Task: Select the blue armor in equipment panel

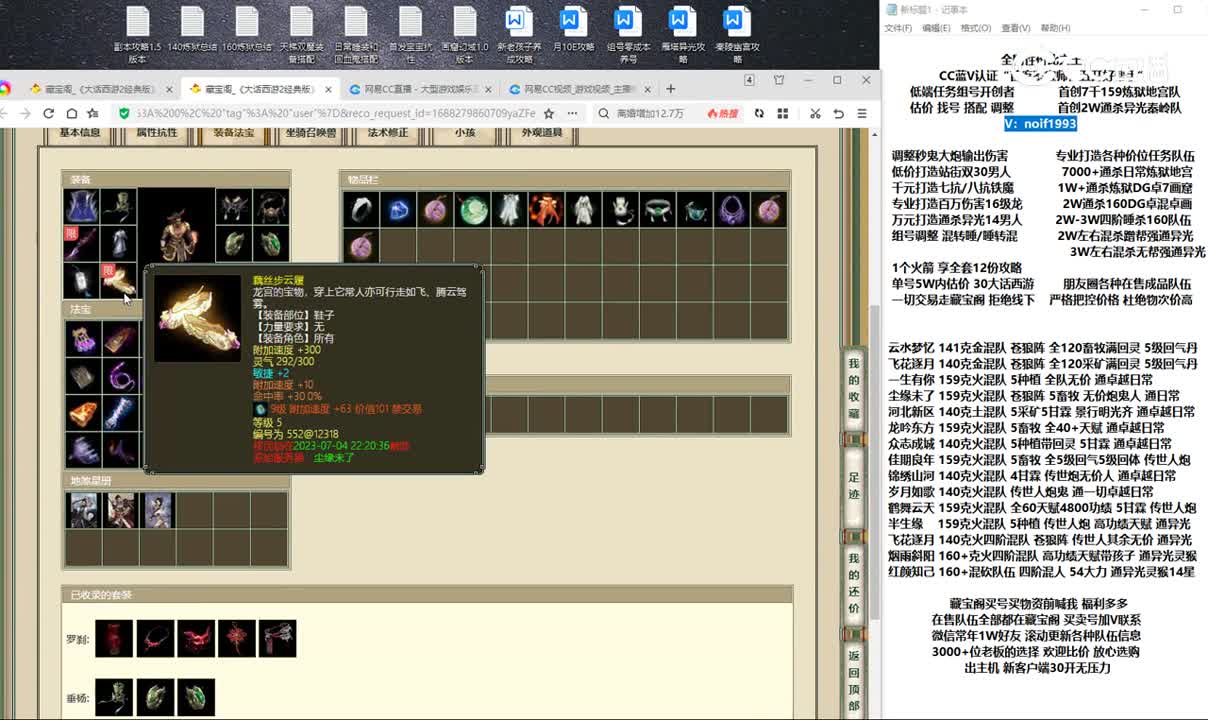Action: click(81, 207)
